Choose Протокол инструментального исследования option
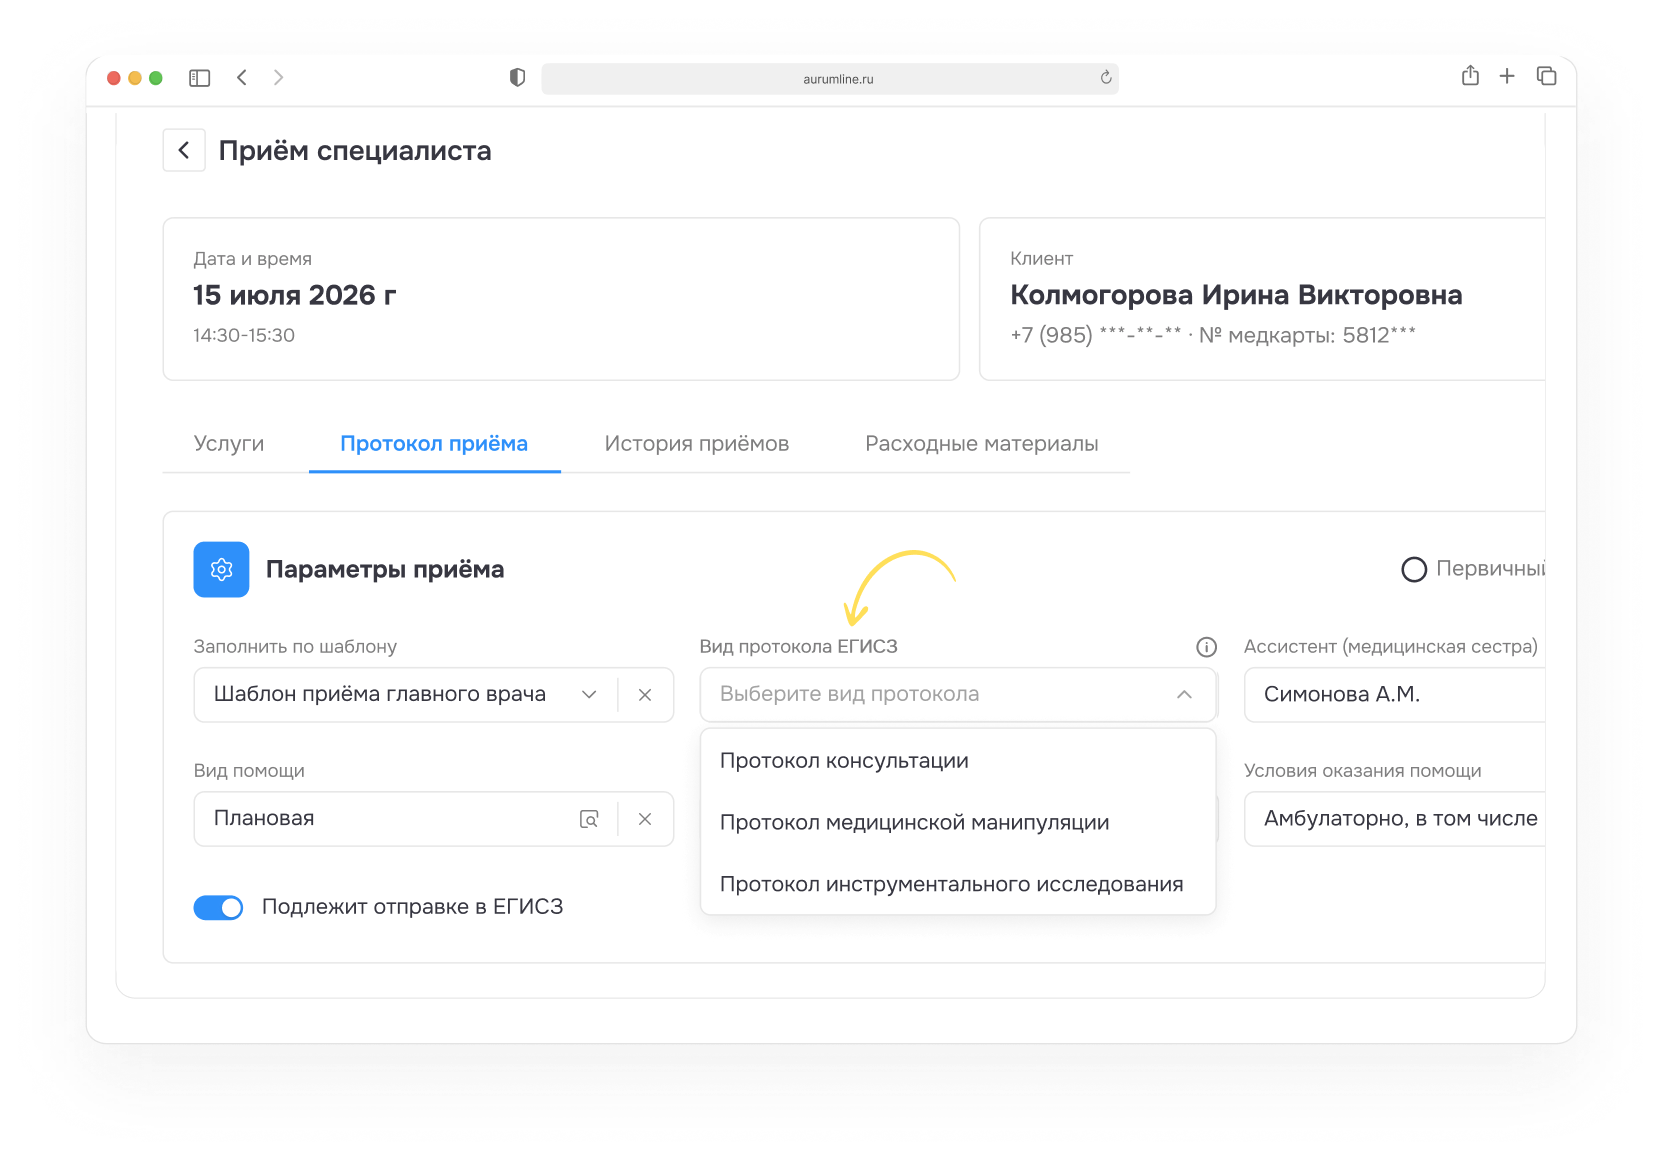The width and height of the screenshot is (1663, 1161). (x=958, y=885)
